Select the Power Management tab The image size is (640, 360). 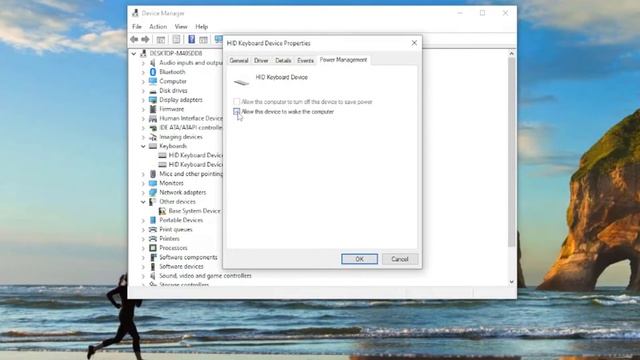(x=343, y=60)
